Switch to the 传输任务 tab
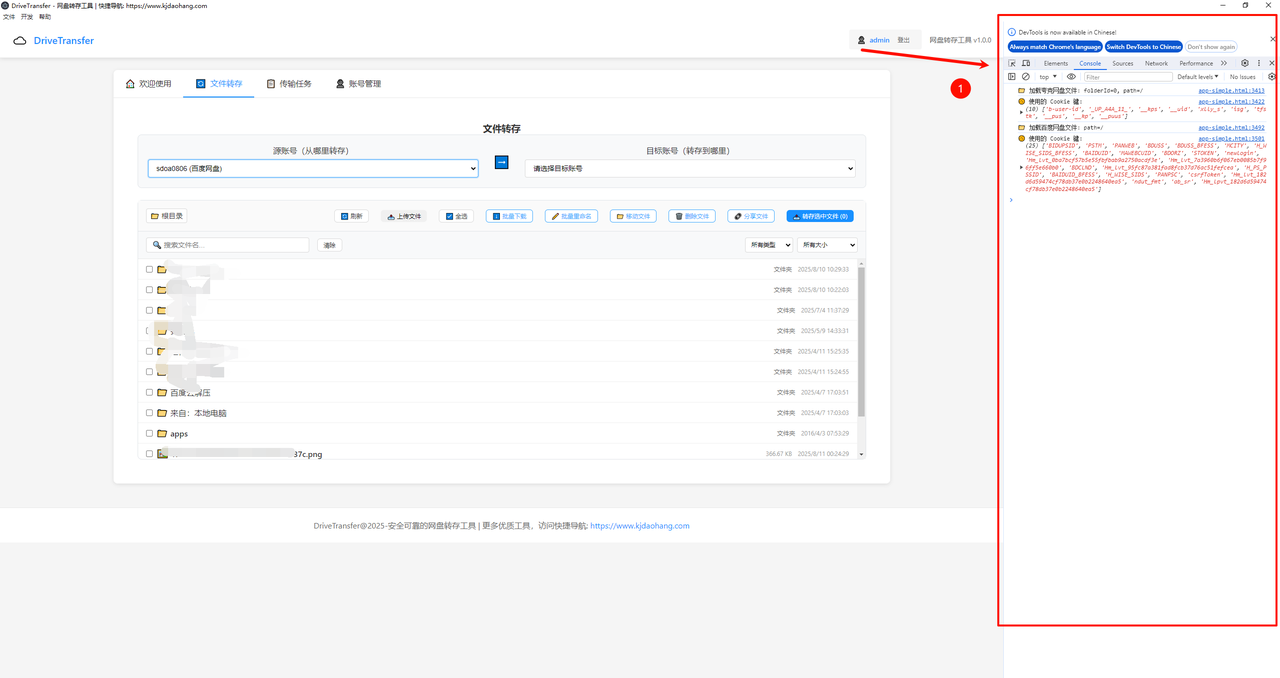 tap(288, 84)
